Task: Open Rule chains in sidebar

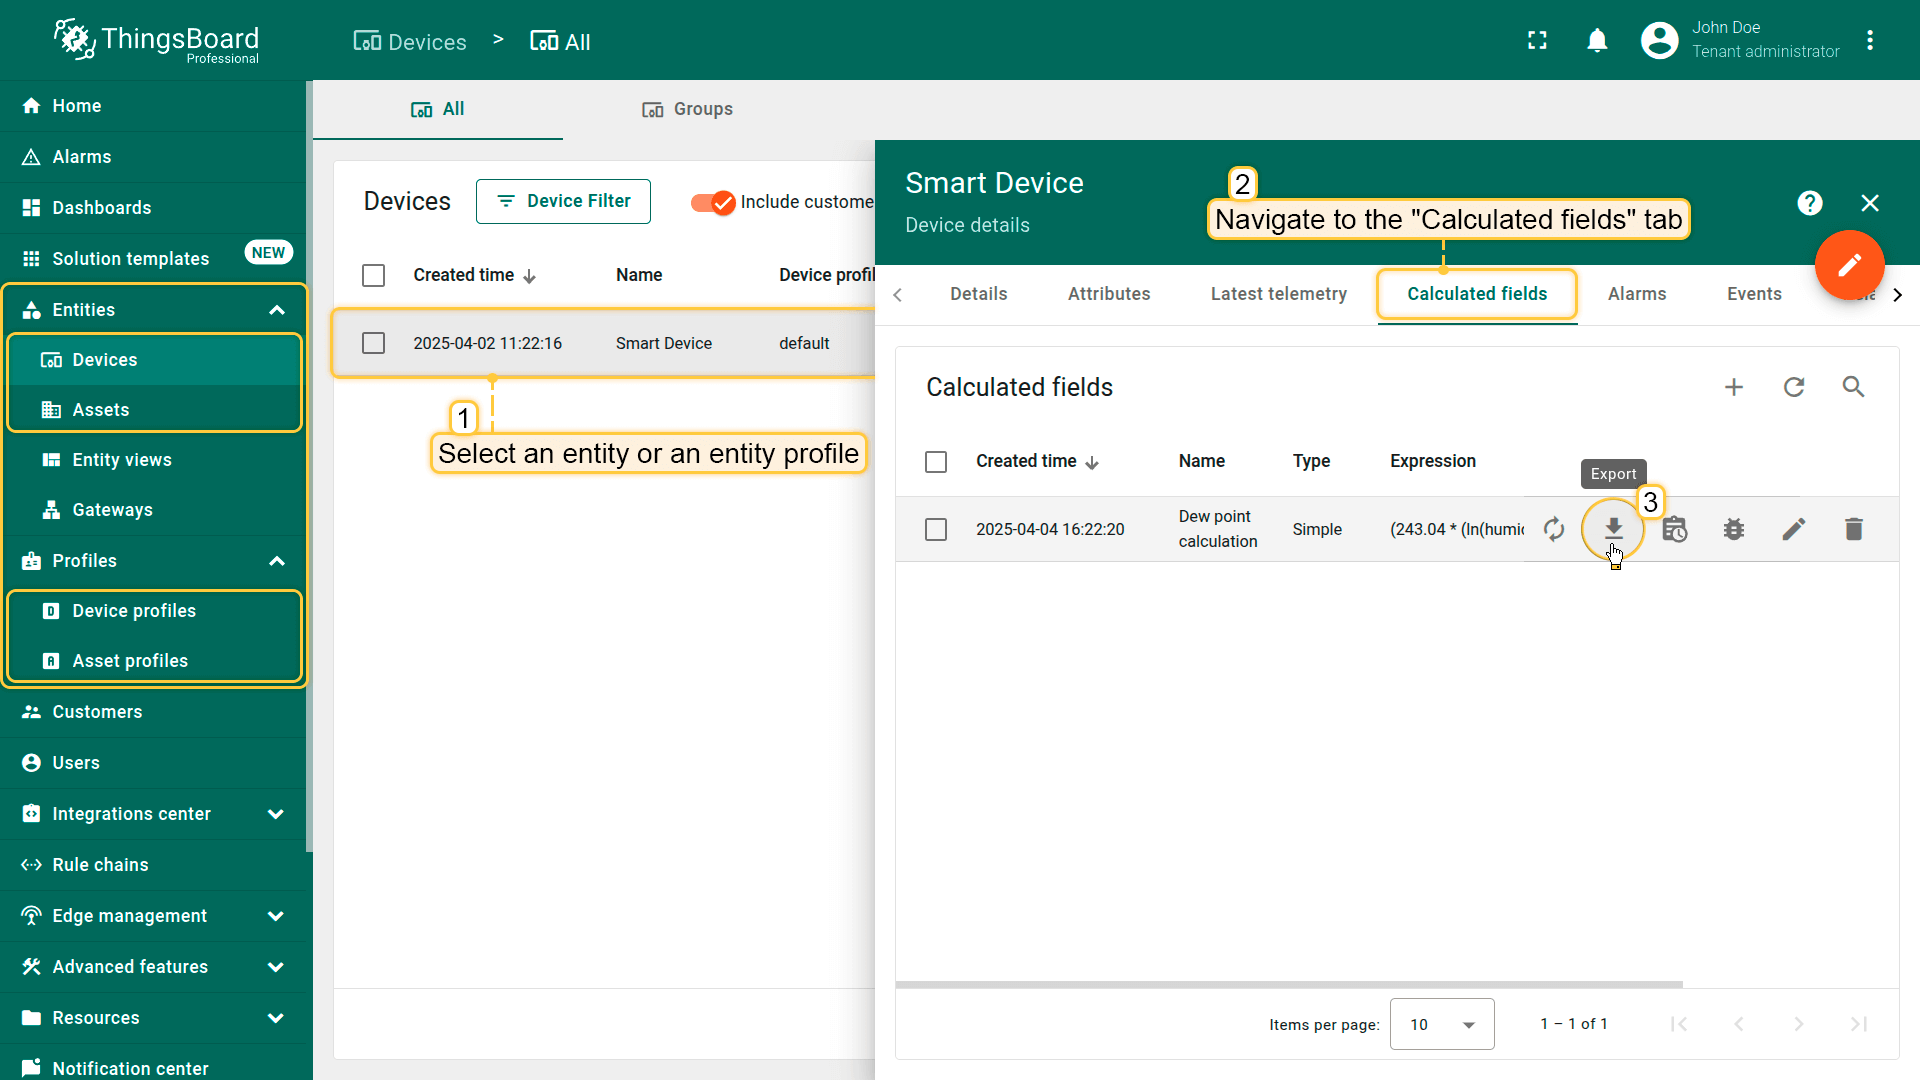Action: (x=100, y=865)
